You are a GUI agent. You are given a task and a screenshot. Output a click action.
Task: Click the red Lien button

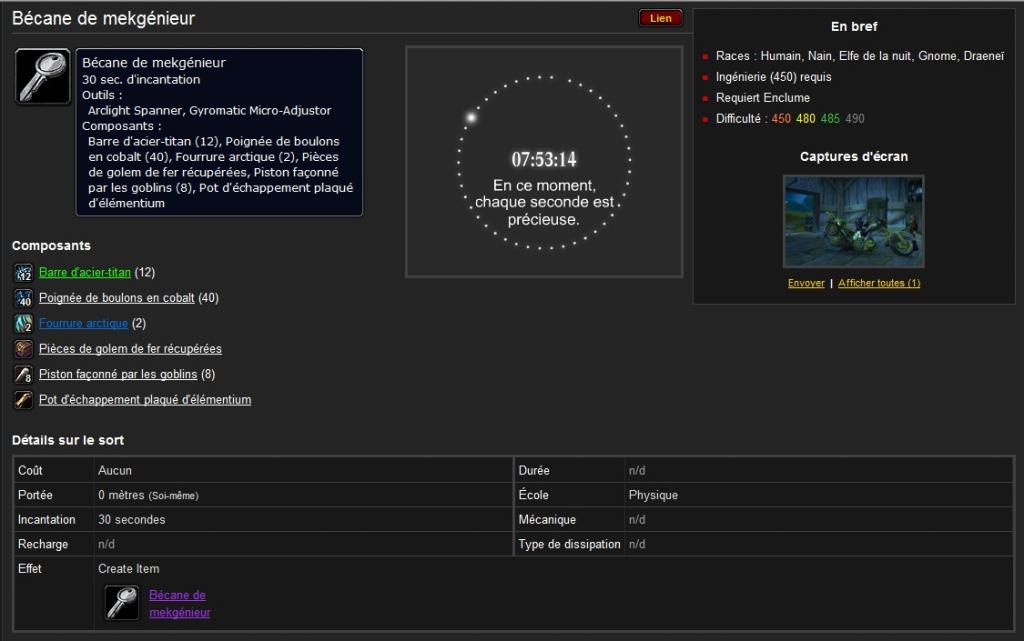(x=660, y=18)
